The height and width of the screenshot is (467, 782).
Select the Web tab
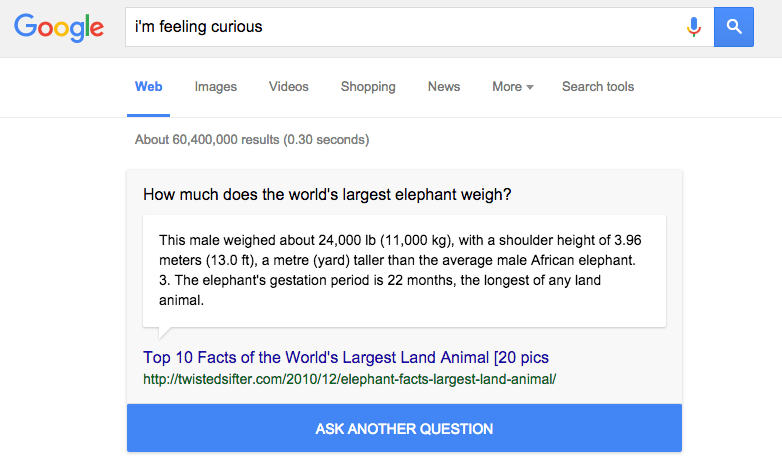pos(149,87)
